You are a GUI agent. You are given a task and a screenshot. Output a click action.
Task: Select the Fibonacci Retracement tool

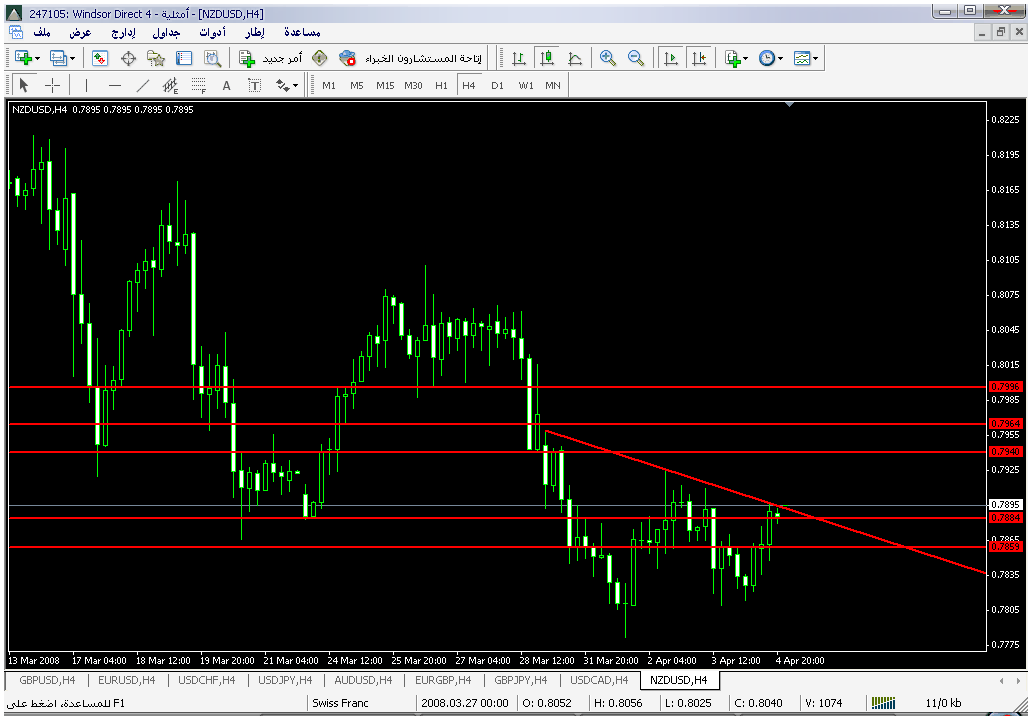tap(199, 85)
